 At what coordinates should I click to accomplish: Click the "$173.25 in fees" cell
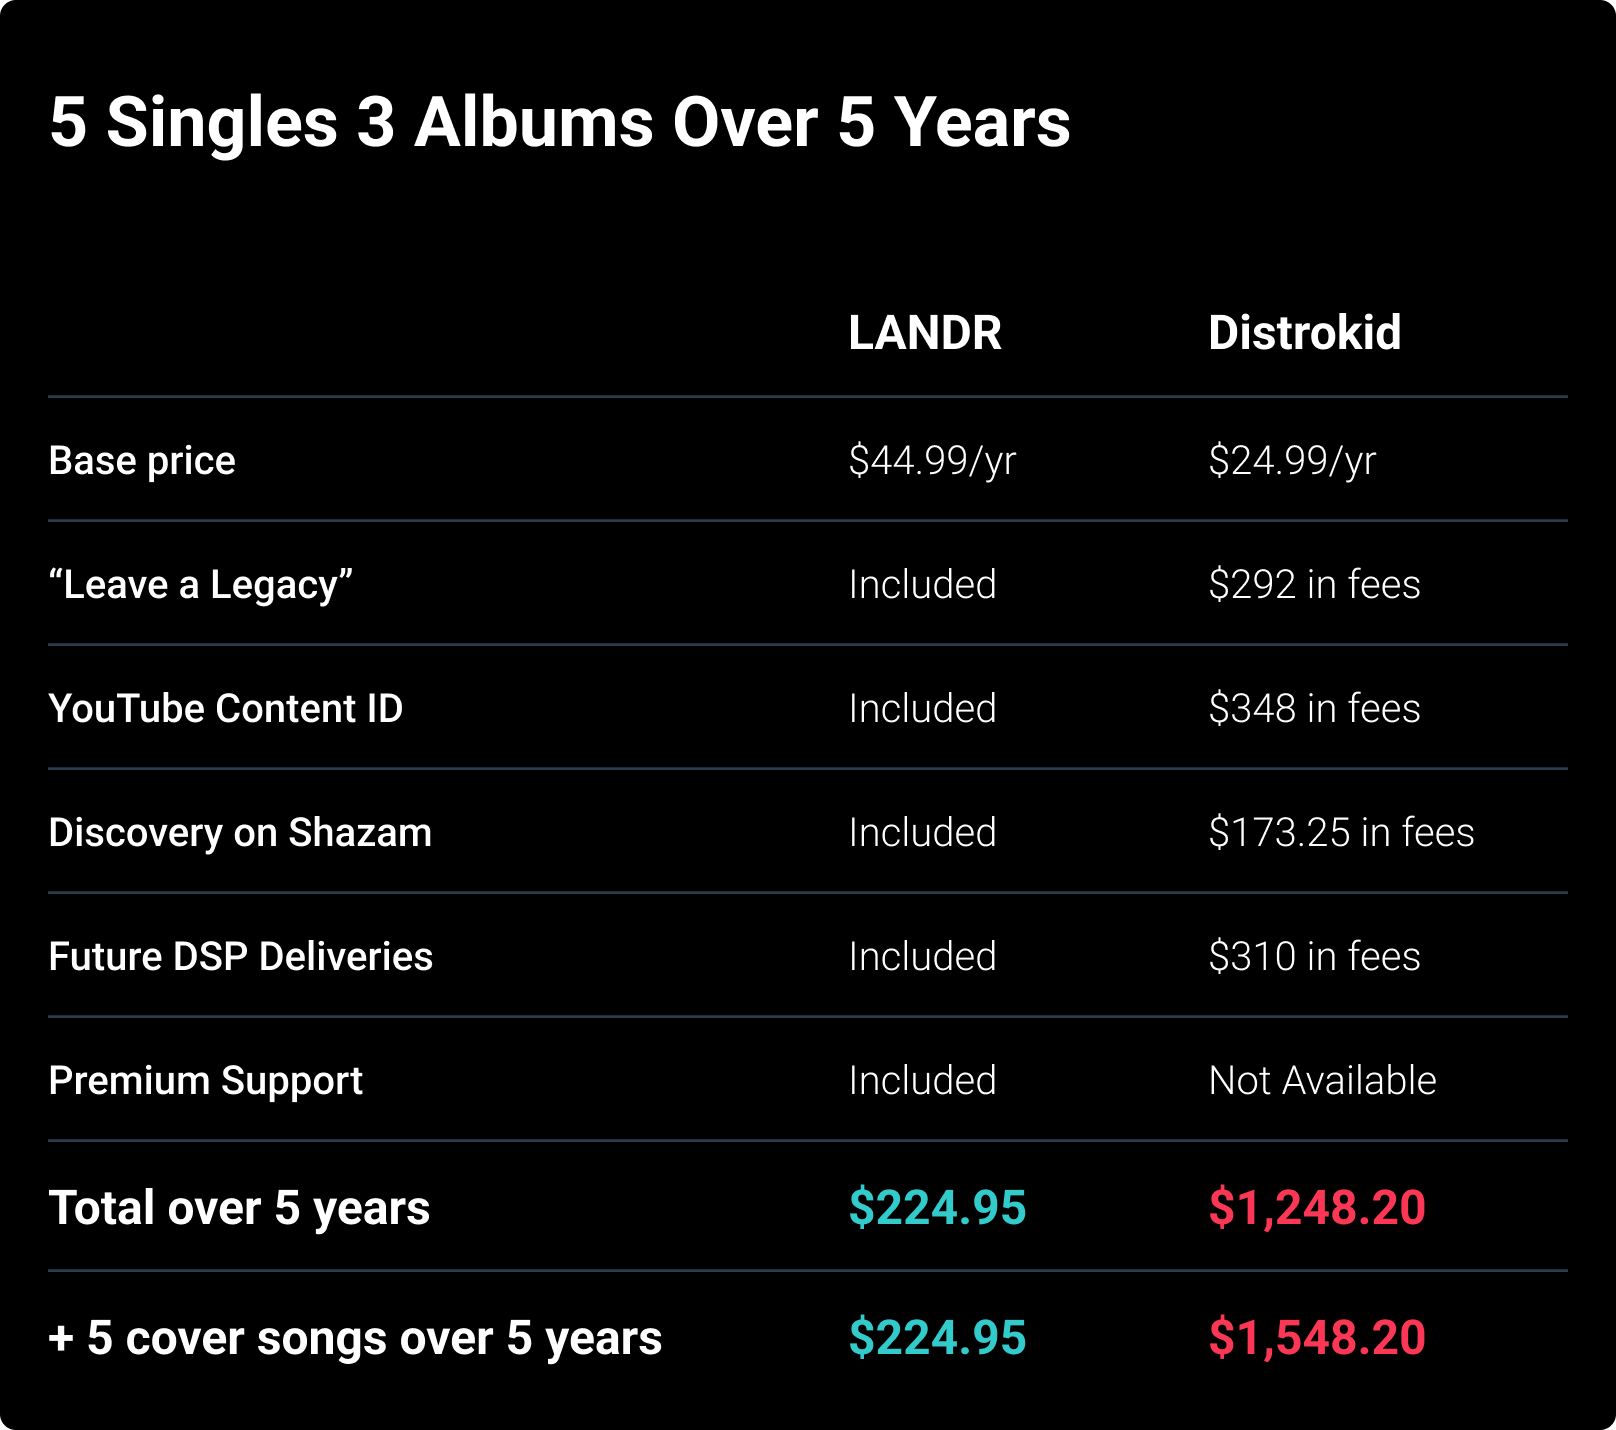[x=1341, y=833]
